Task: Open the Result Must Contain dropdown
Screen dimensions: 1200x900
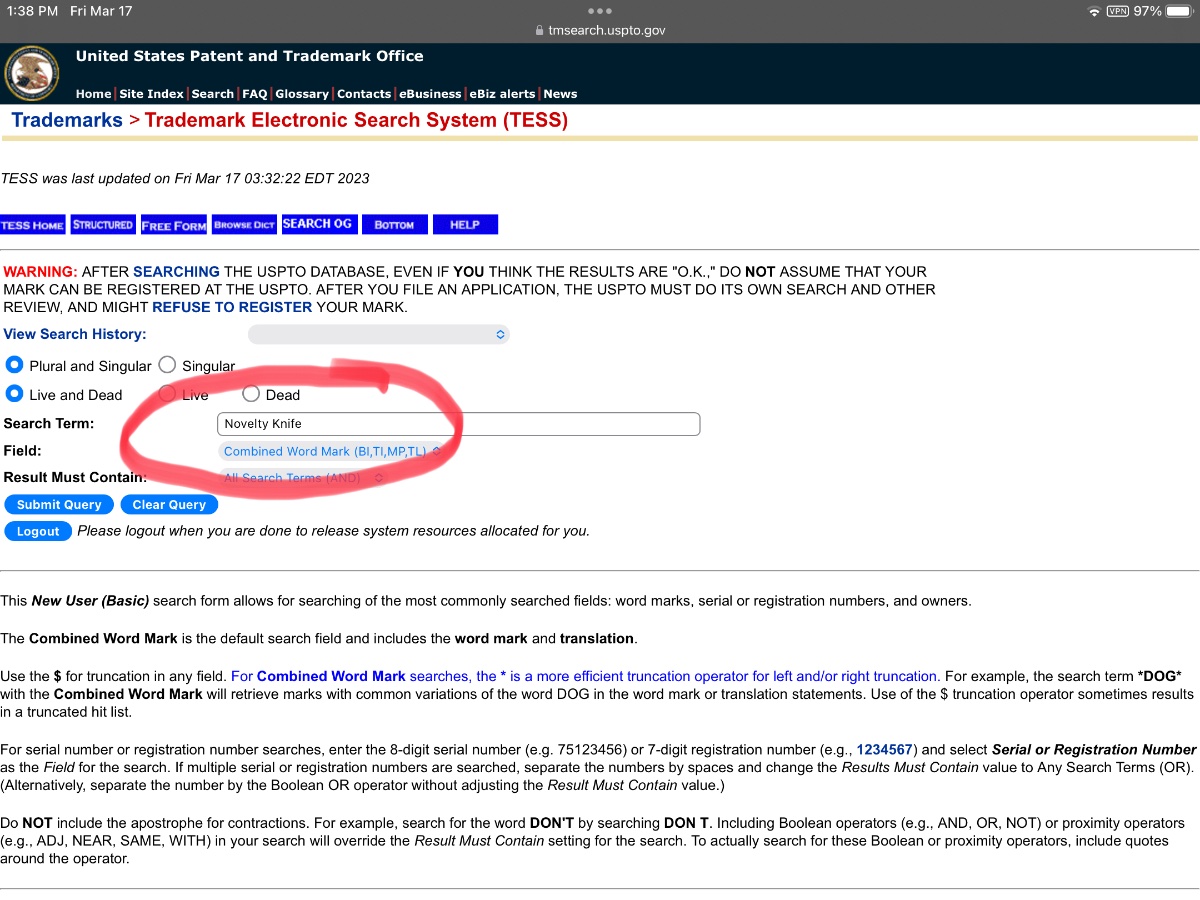Action: pos(303,478)
